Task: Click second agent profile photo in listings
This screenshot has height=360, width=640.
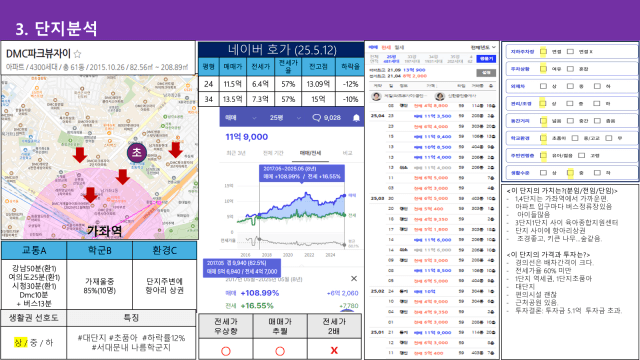Action: (x=439, y=96)
